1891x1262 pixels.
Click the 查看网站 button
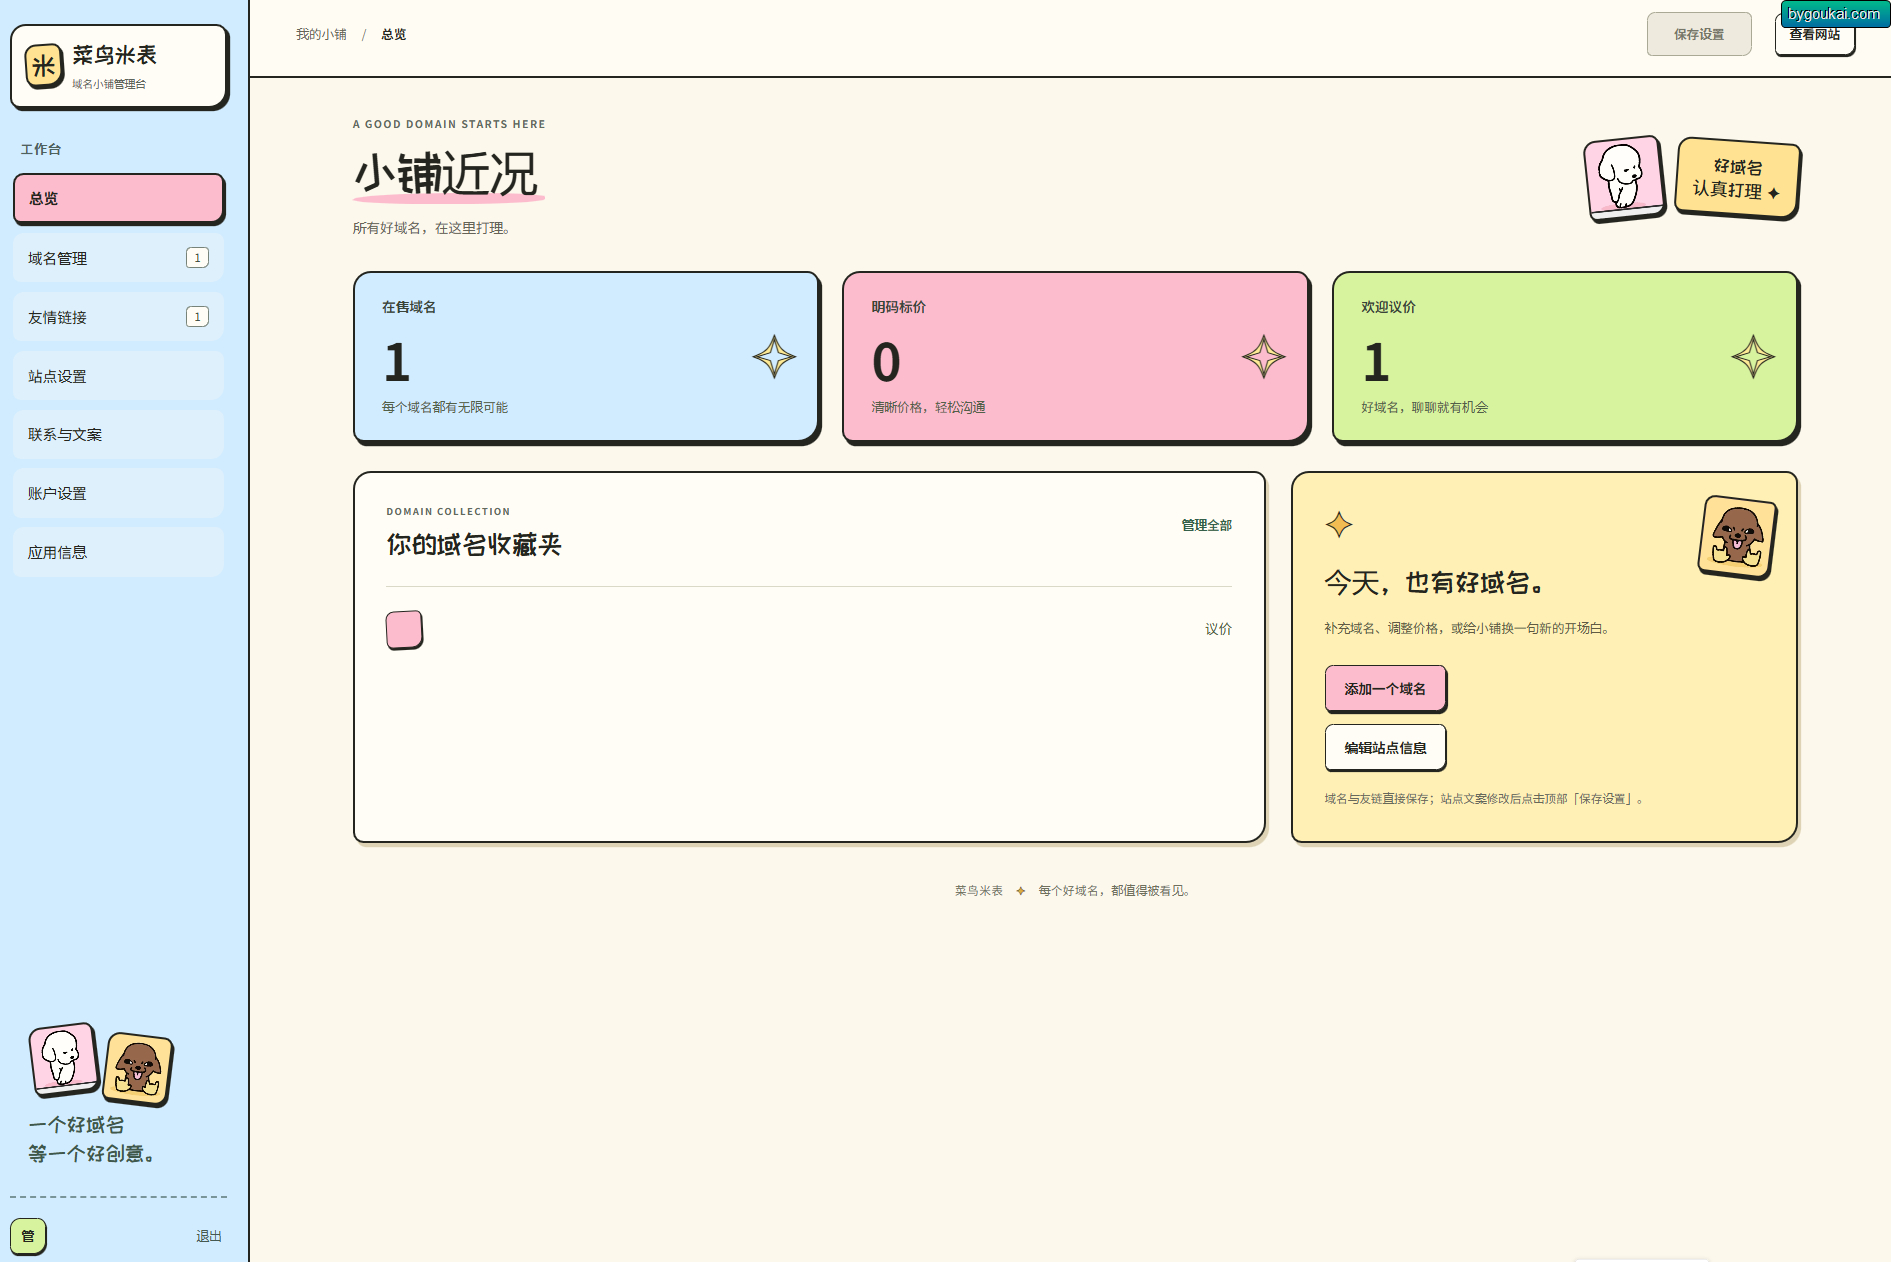pos(1814,35)
